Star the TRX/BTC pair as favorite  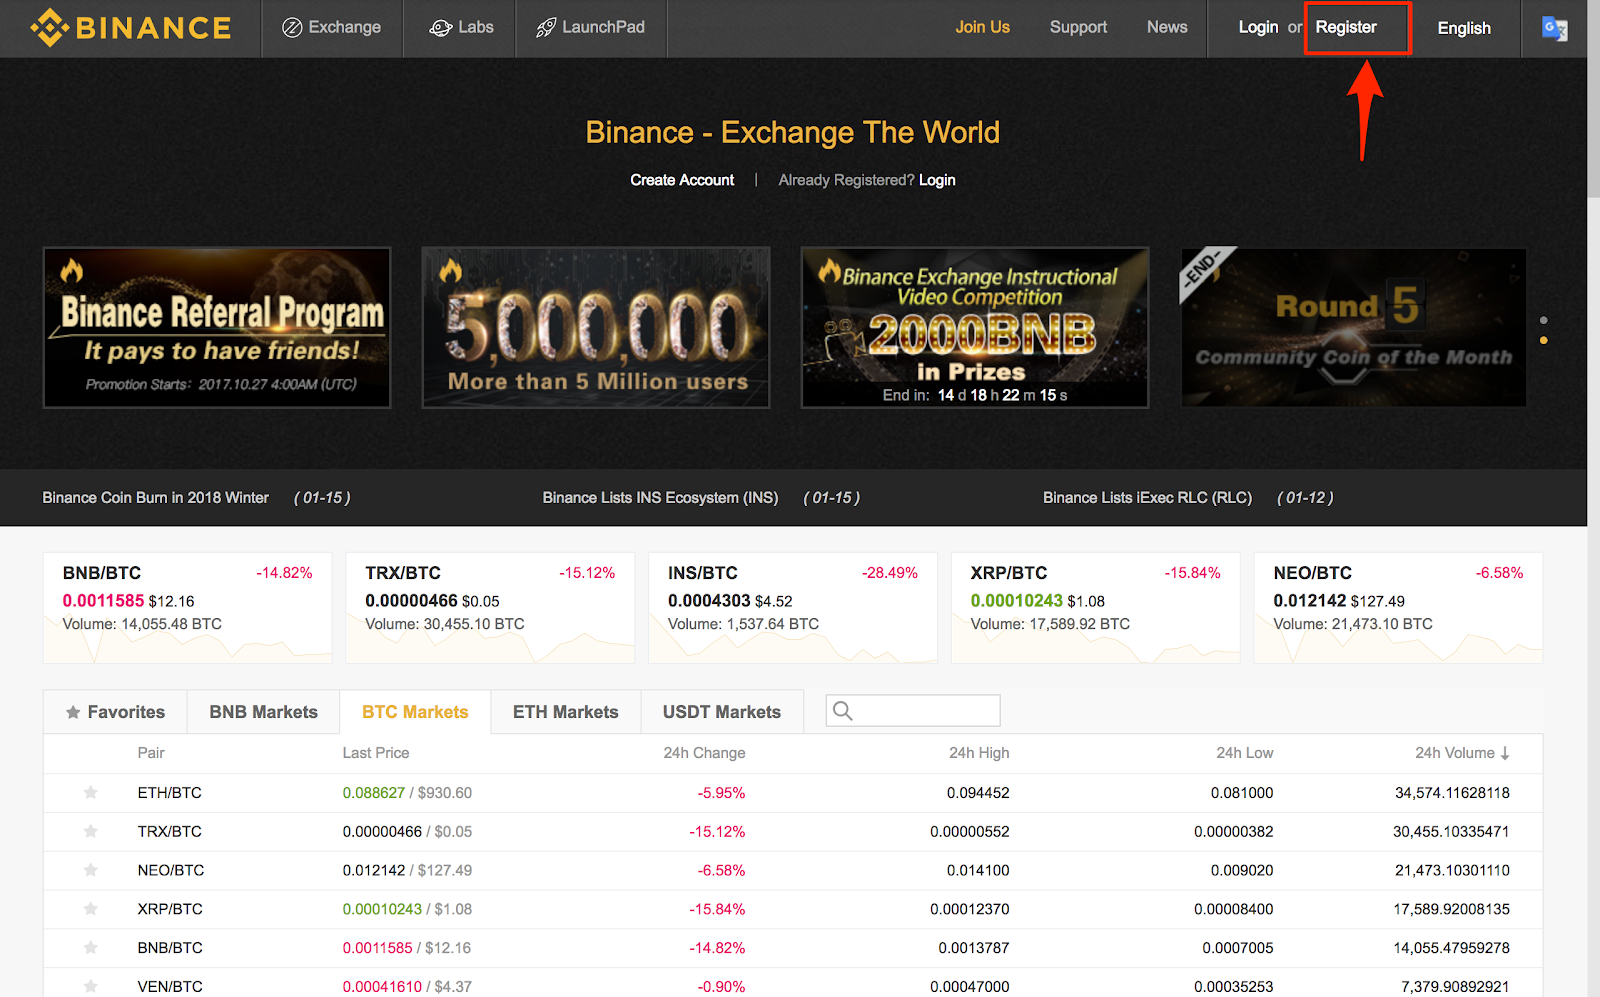point(91,832)
